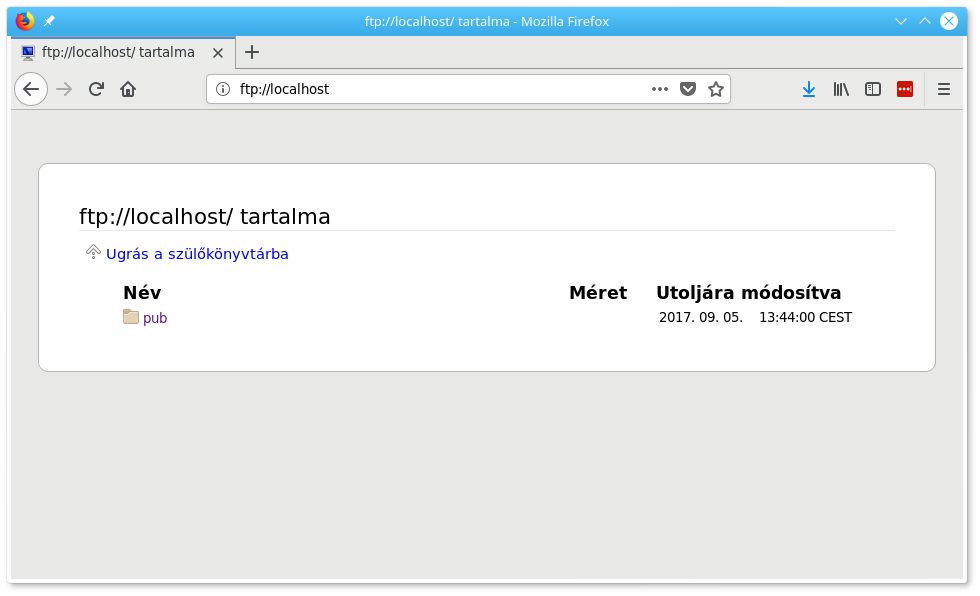Image resolution: width=980 pixels, height=596 pixels.
Task: Open the Firefox home page
Action: pyautogui.click(x=128, y=89)
